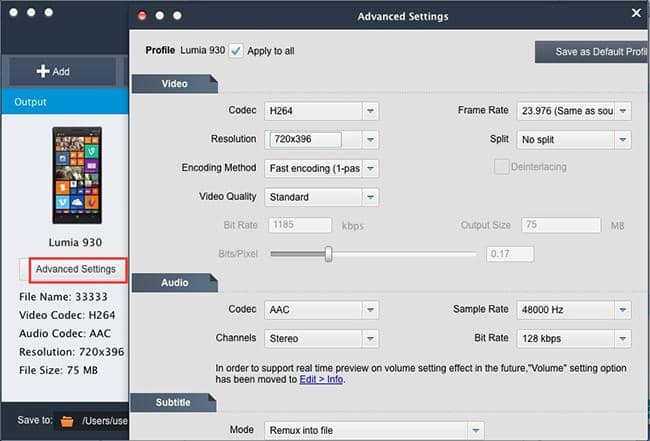Viewport: 650px width, 441px height.
Task: Click the Video Codec: H264 text
Action: click(x=67, y=315)
